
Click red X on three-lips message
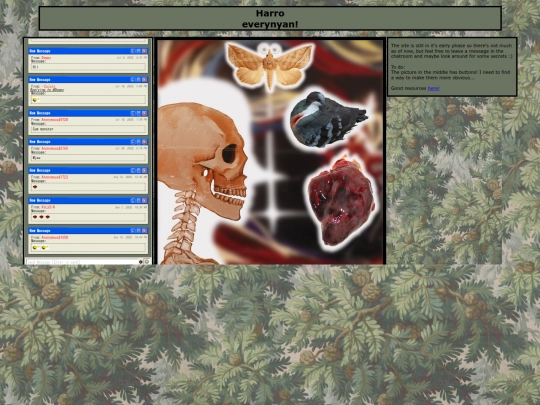point(144,200)
